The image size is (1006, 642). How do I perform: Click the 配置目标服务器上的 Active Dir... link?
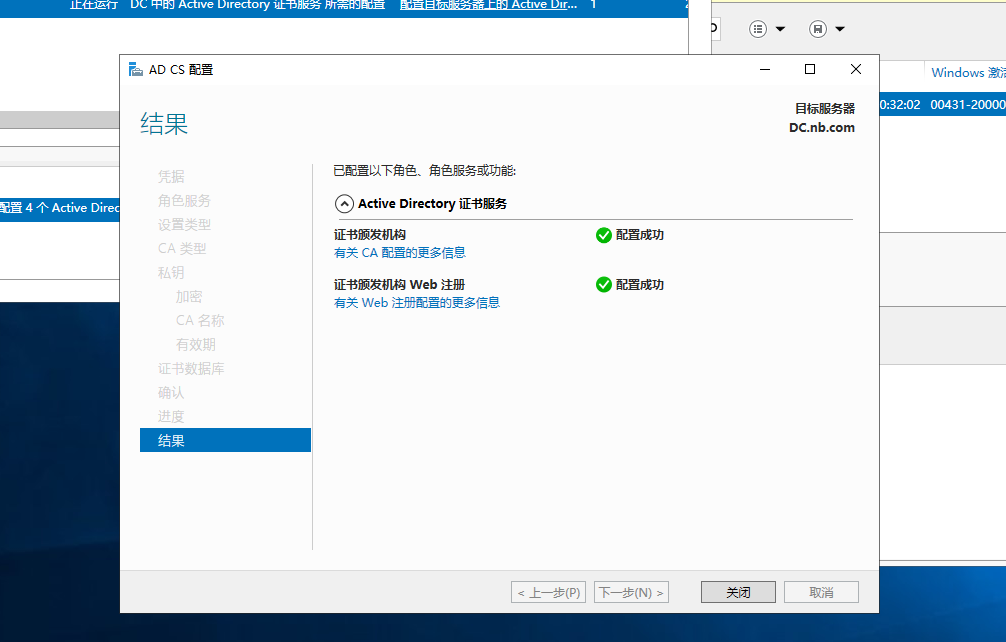(x=488, y=5)
